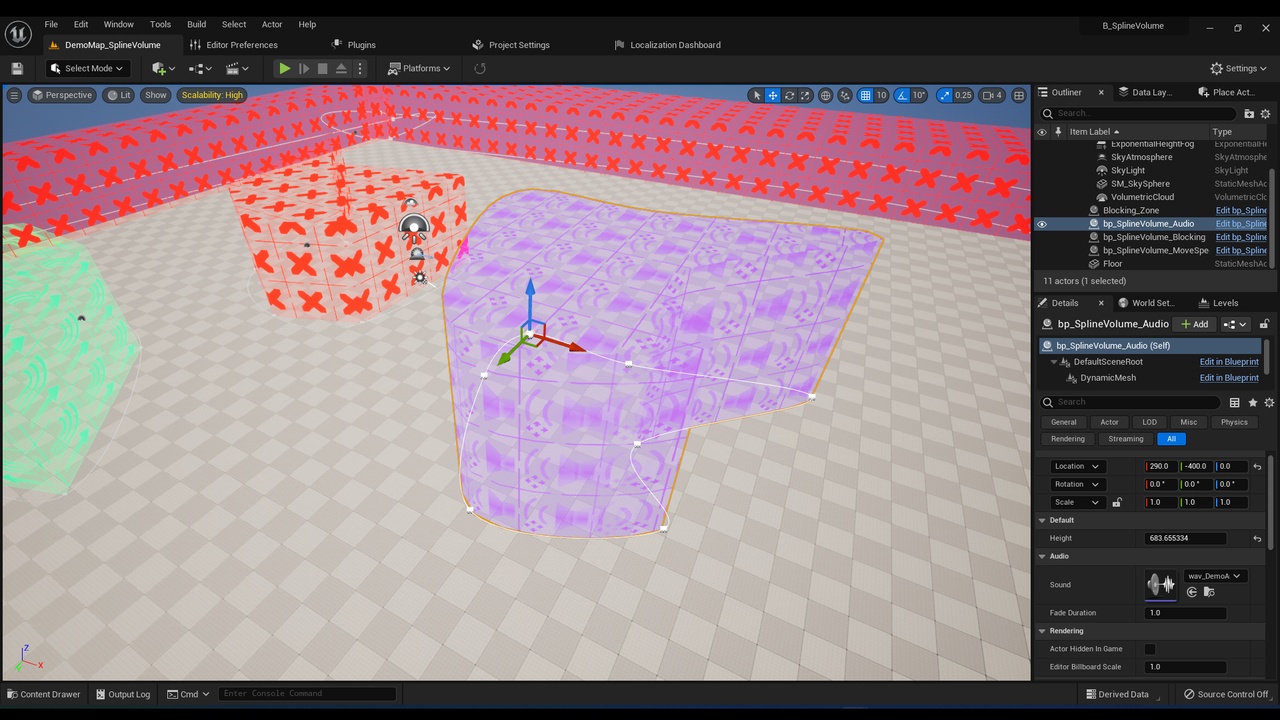
Task: Select the Floor actor in Outliner
Action: (x=1113, y=263)
